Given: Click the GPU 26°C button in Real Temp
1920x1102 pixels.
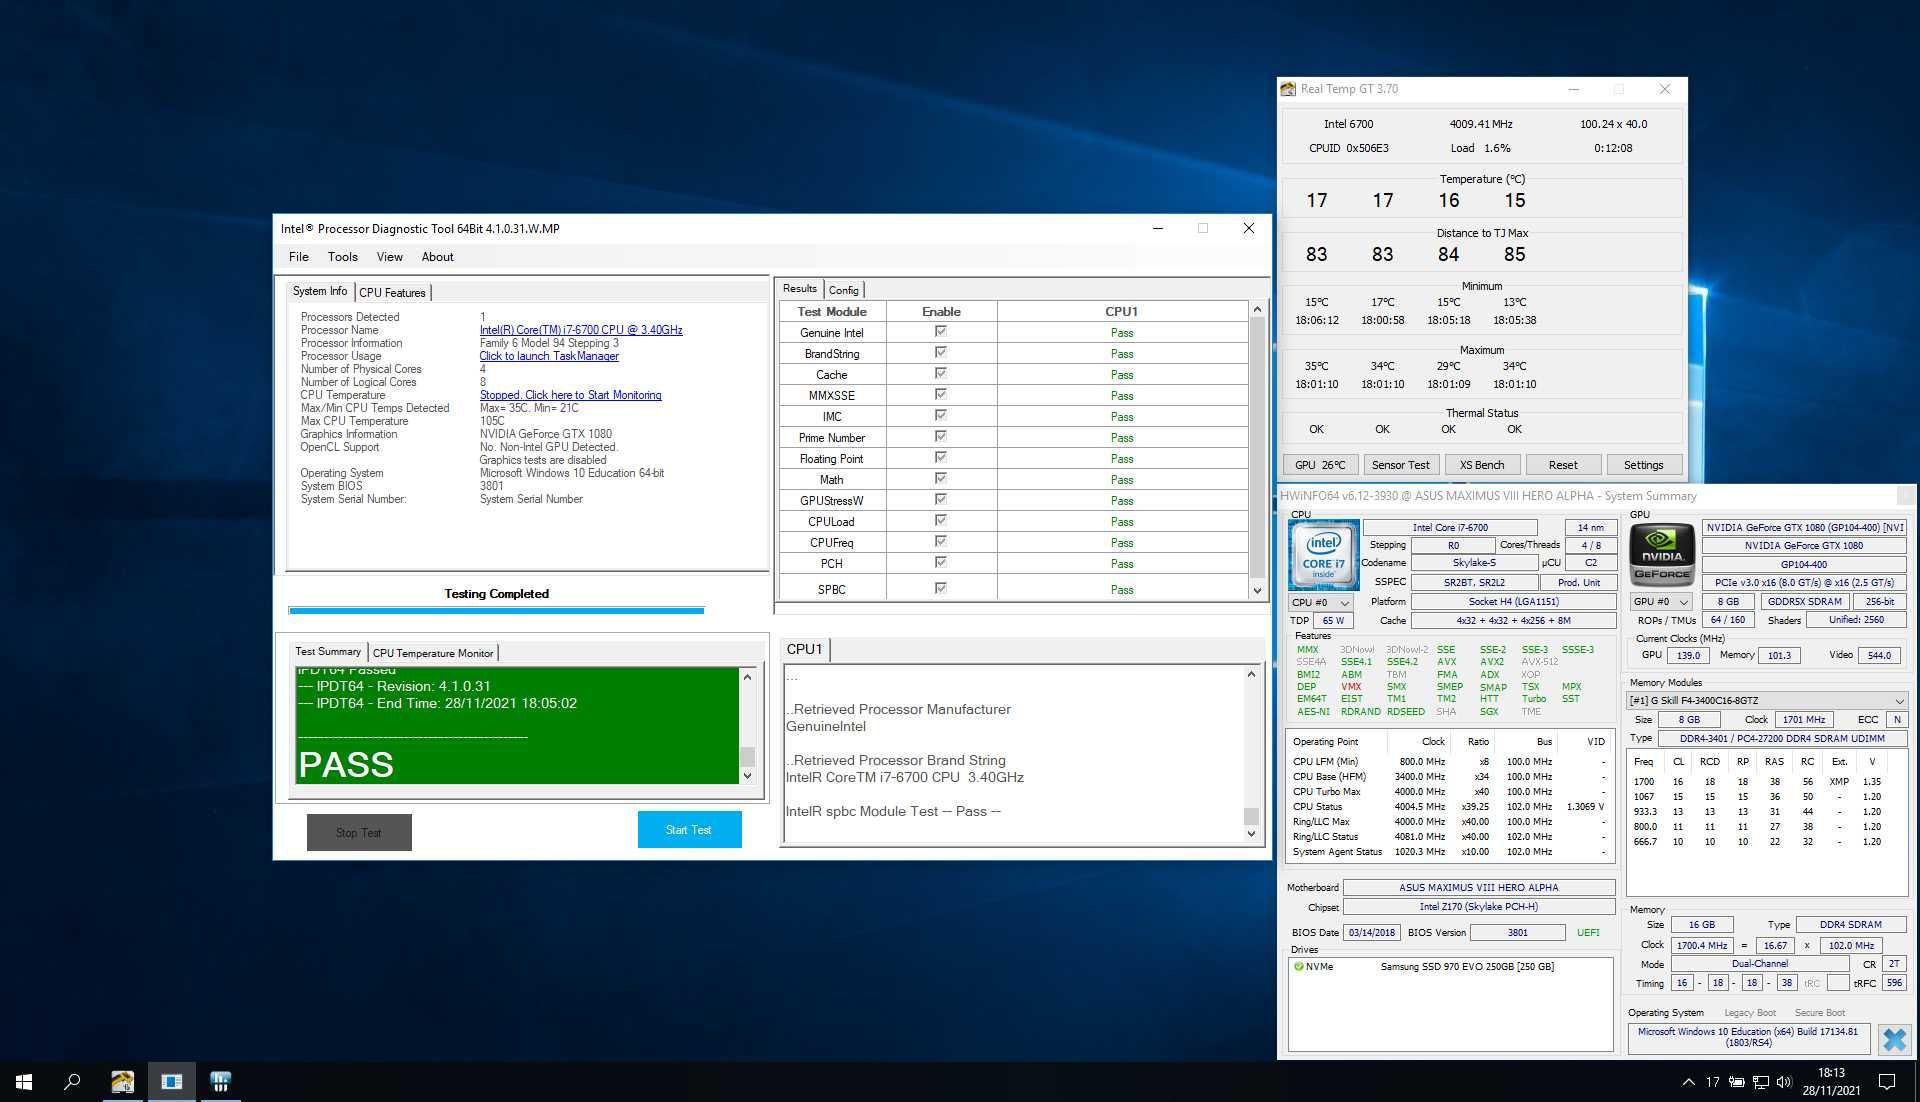Looking at the screenshot, I should point(1320,465).
